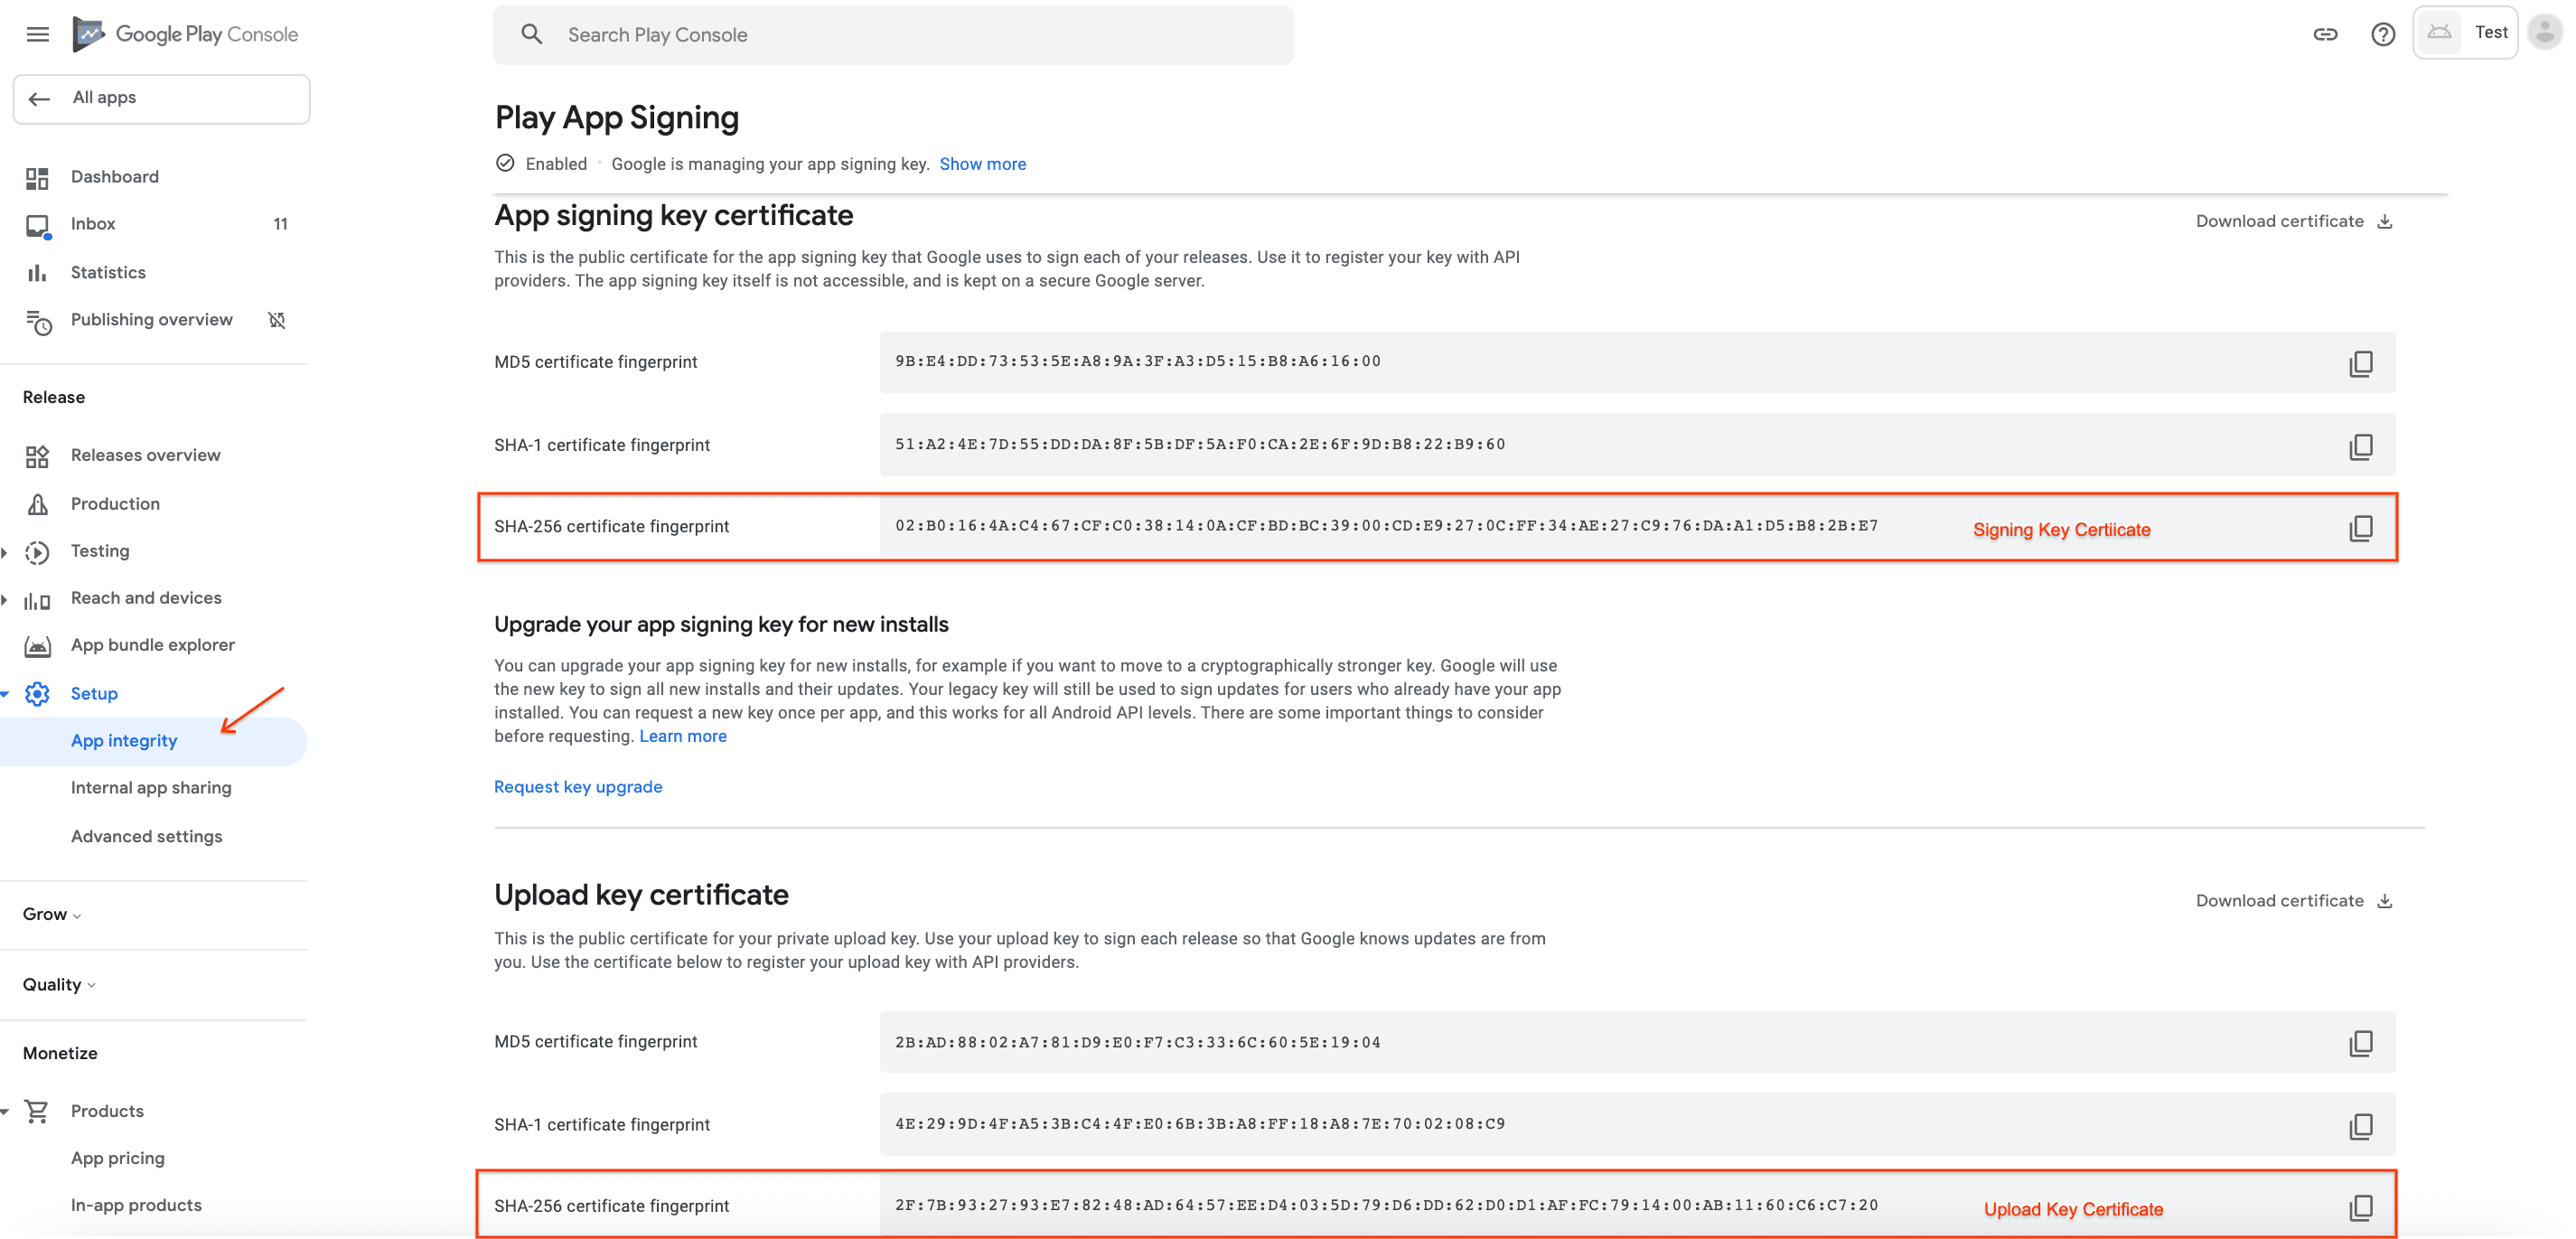The height and width of the screenshot is (1239, 2576).
Task: Click the copy icon for MD5 upload key certificate
Action: pyautogui.click(x=2361, y=1042)
